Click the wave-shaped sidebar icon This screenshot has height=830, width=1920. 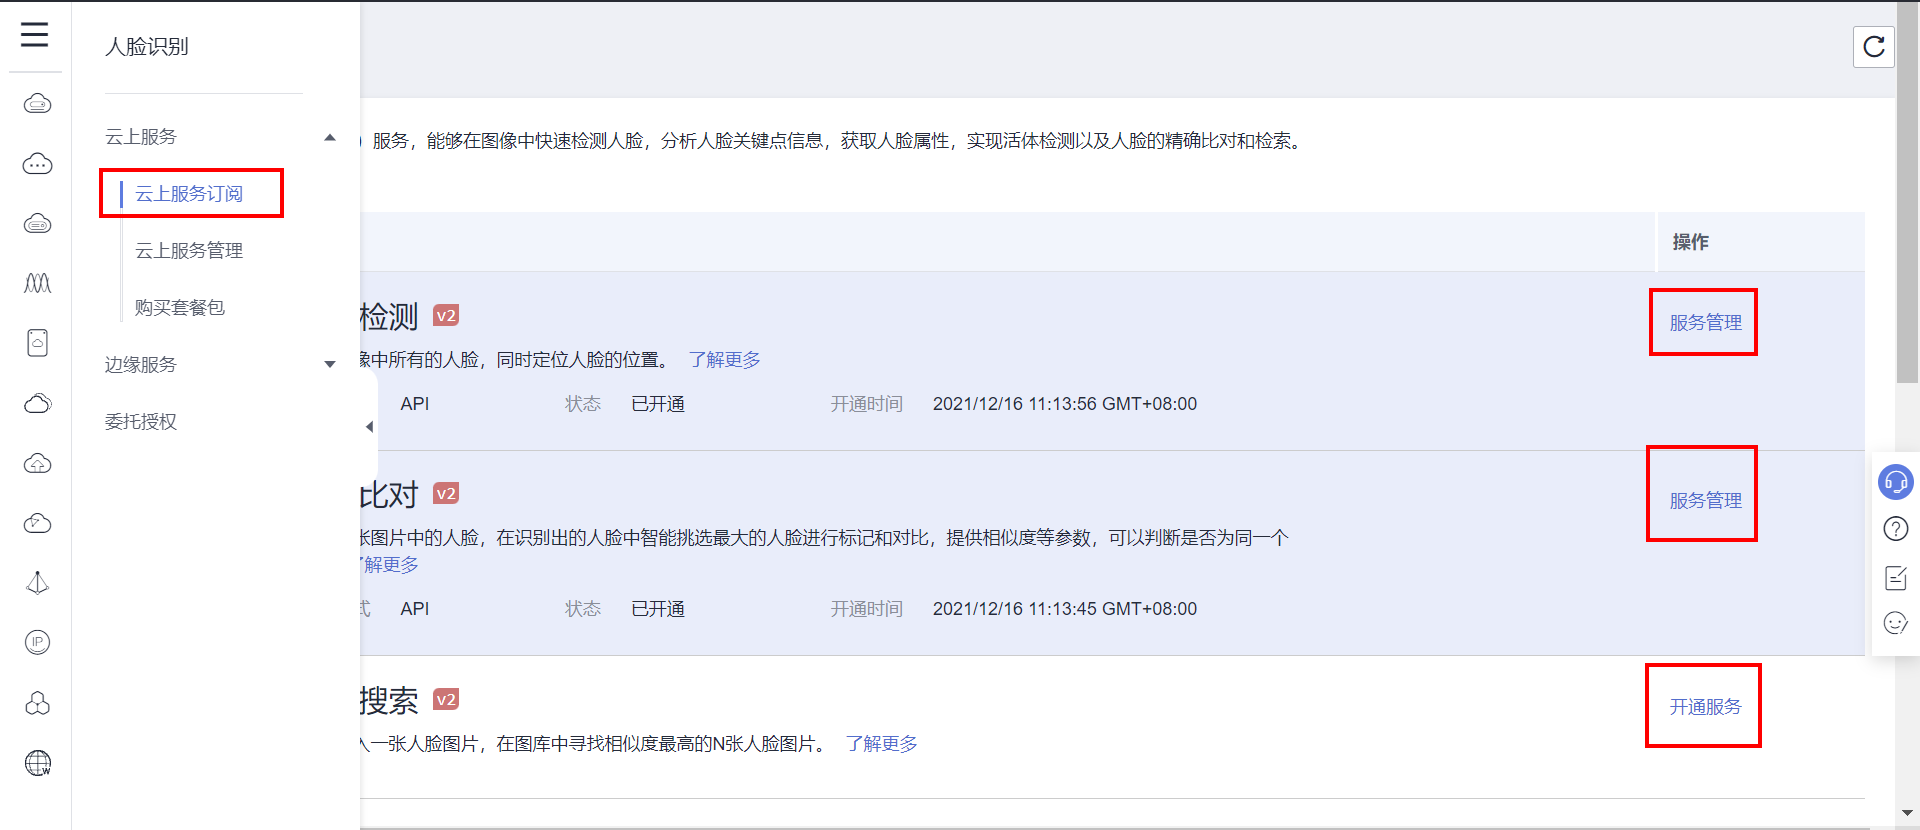click(x=37, y=283)
